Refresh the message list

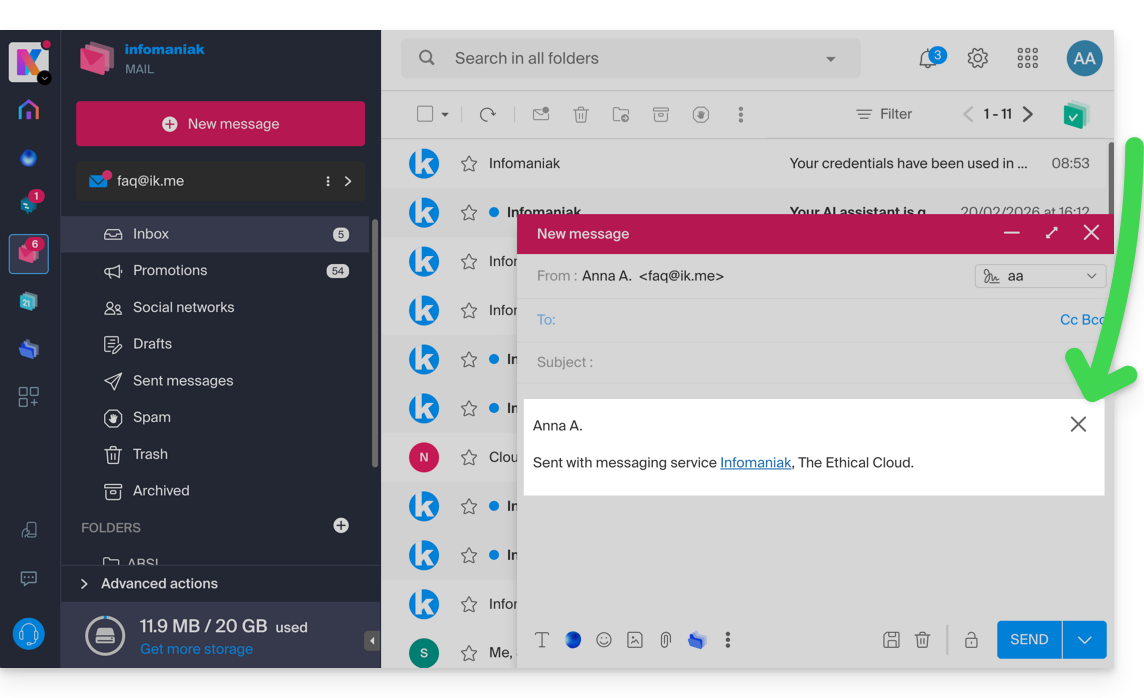[488, 115]
